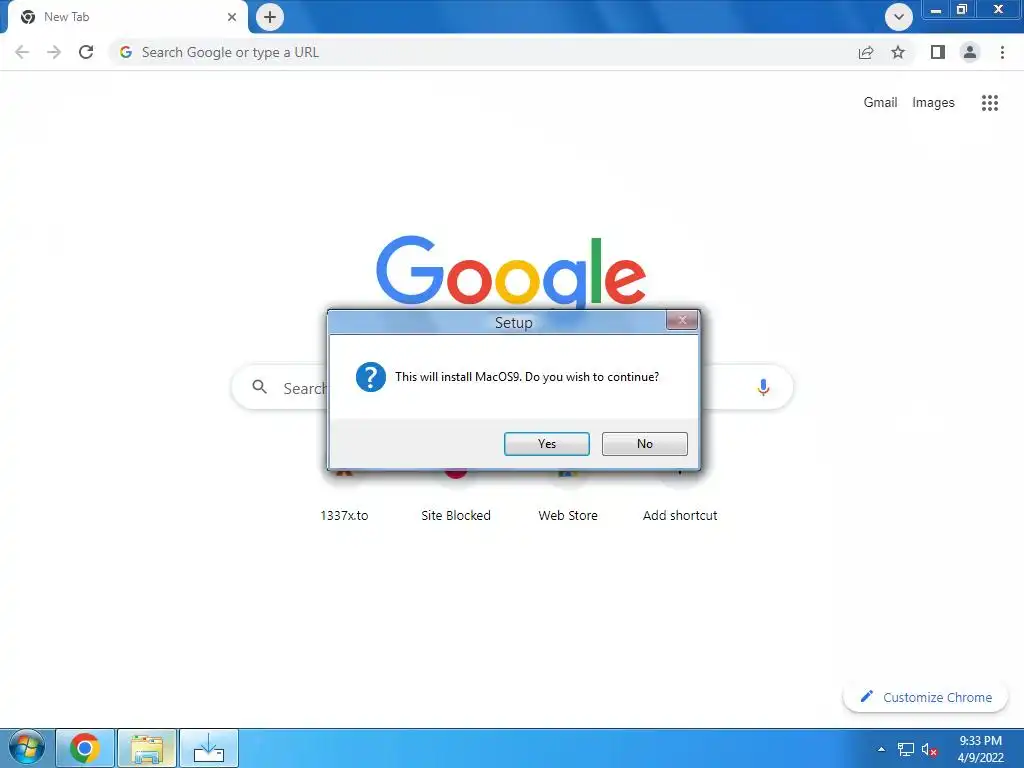Reload the current page
The height and width of the screenshot is (768, 1024).
tap(86, 52)
